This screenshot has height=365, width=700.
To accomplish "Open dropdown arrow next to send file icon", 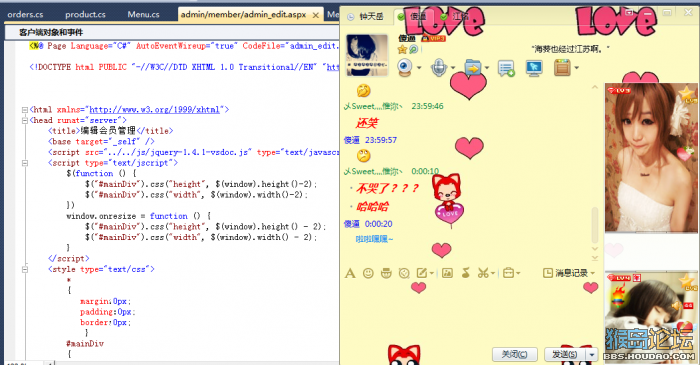I will 487,68.
